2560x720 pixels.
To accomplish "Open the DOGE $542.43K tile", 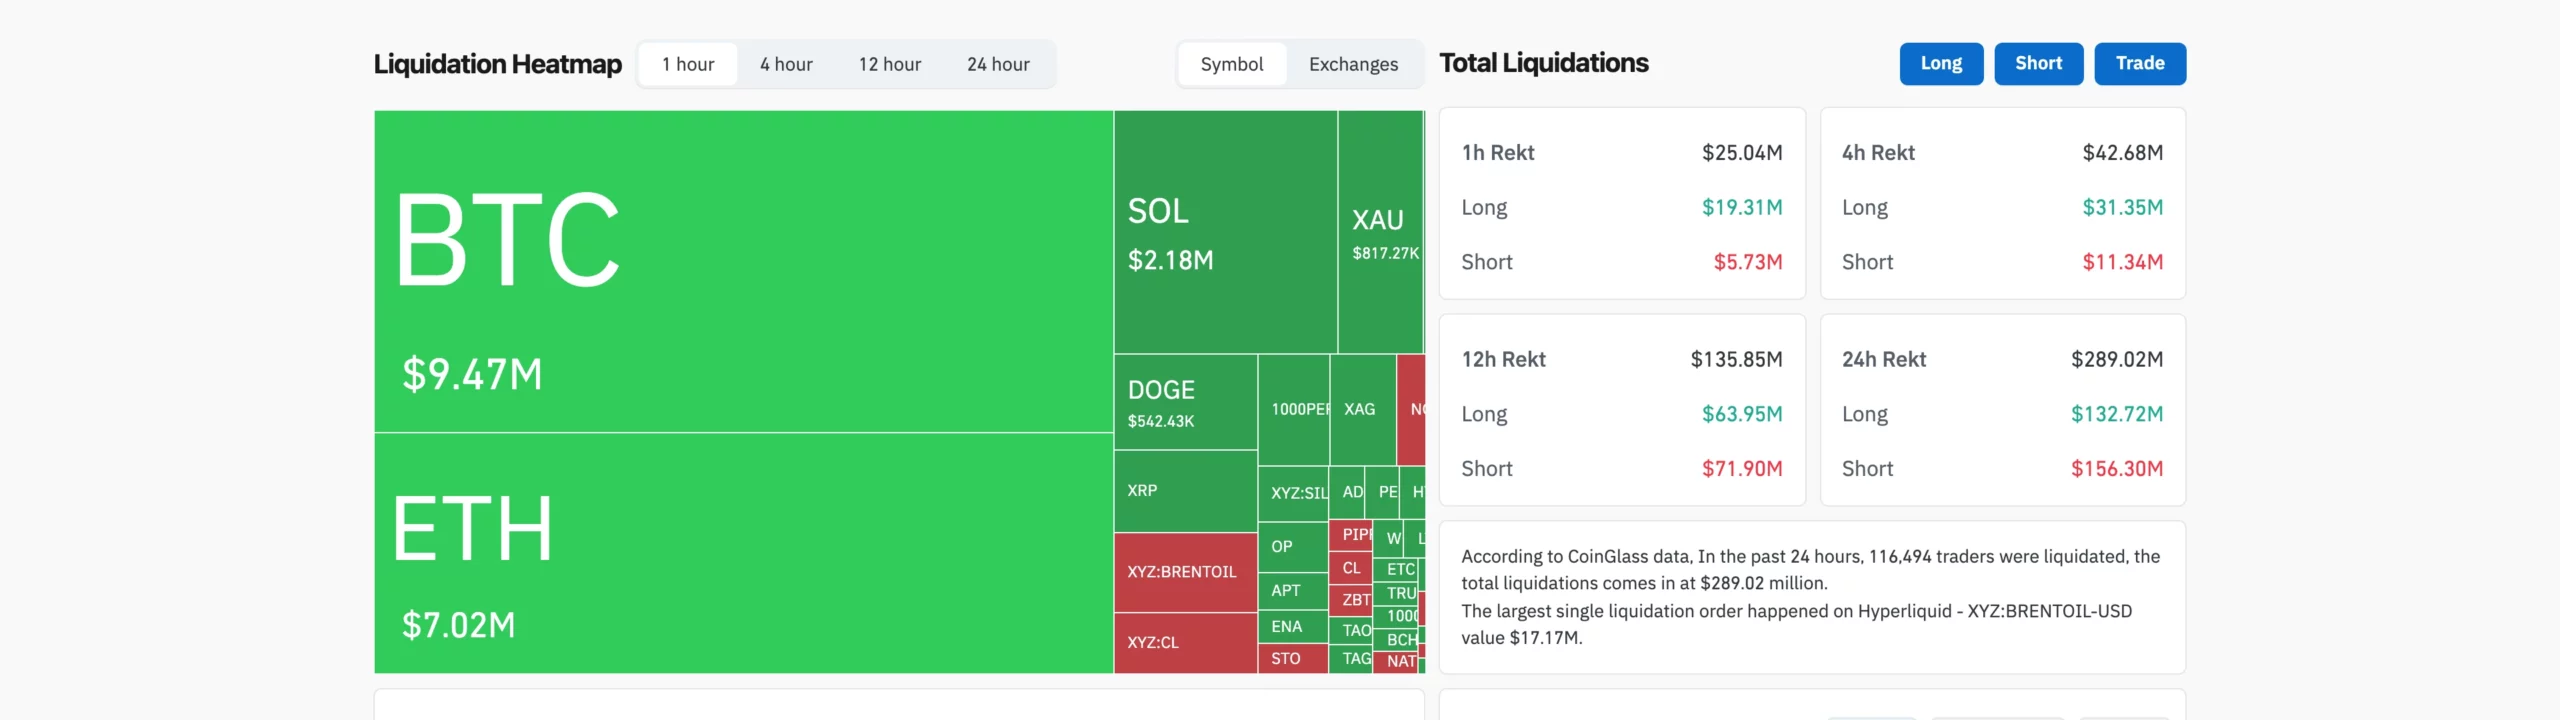I will click(x=1185, y=402).
